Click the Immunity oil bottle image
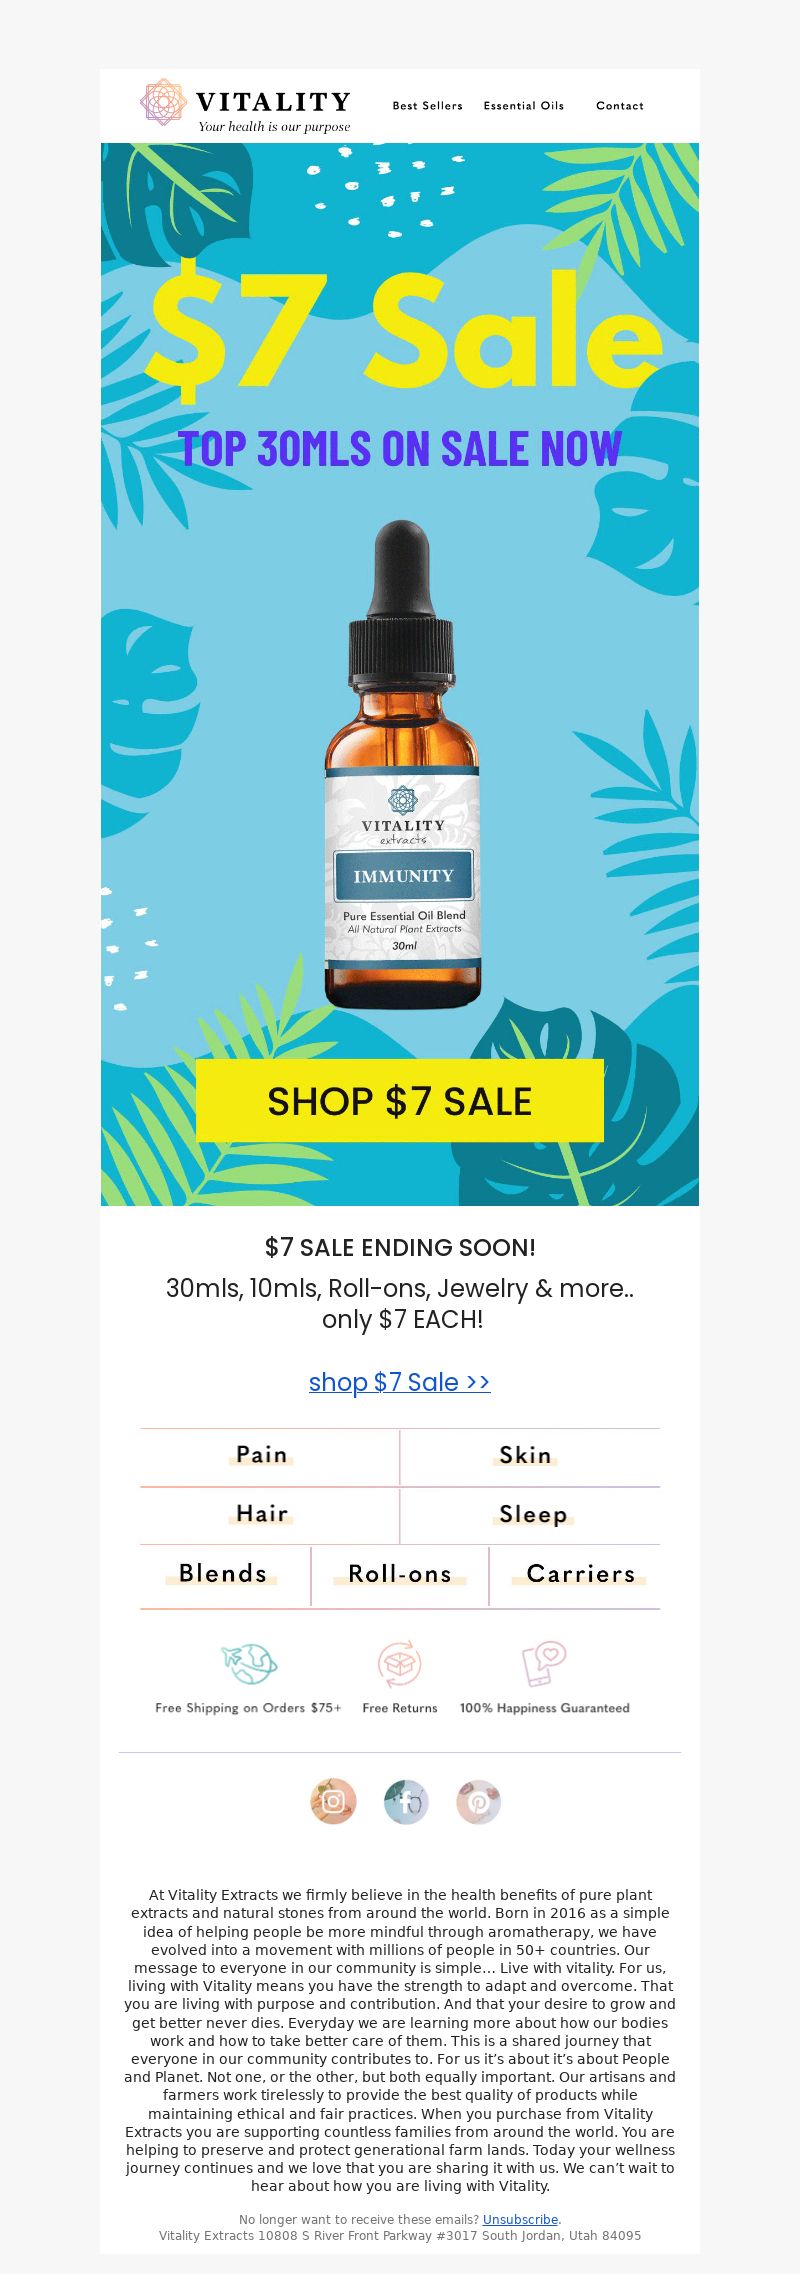 point(402,765)
